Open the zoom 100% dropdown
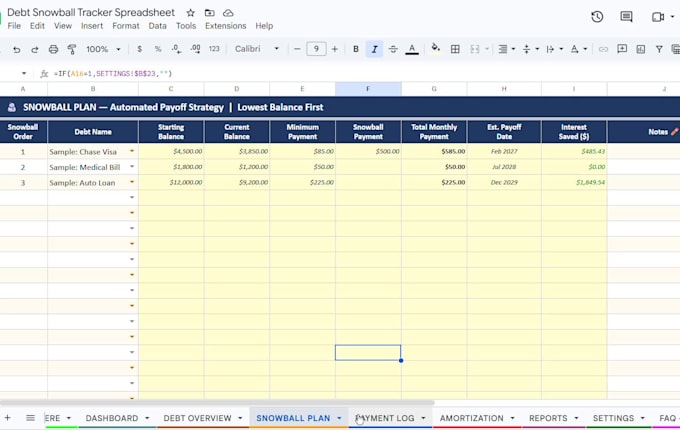 pyautogui.click(x=103, y=49)
